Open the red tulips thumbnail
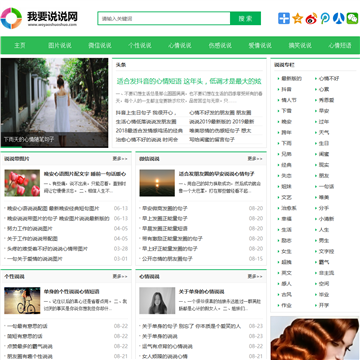Viewport: 360px width, 360px height. click(x=22, y=183)
